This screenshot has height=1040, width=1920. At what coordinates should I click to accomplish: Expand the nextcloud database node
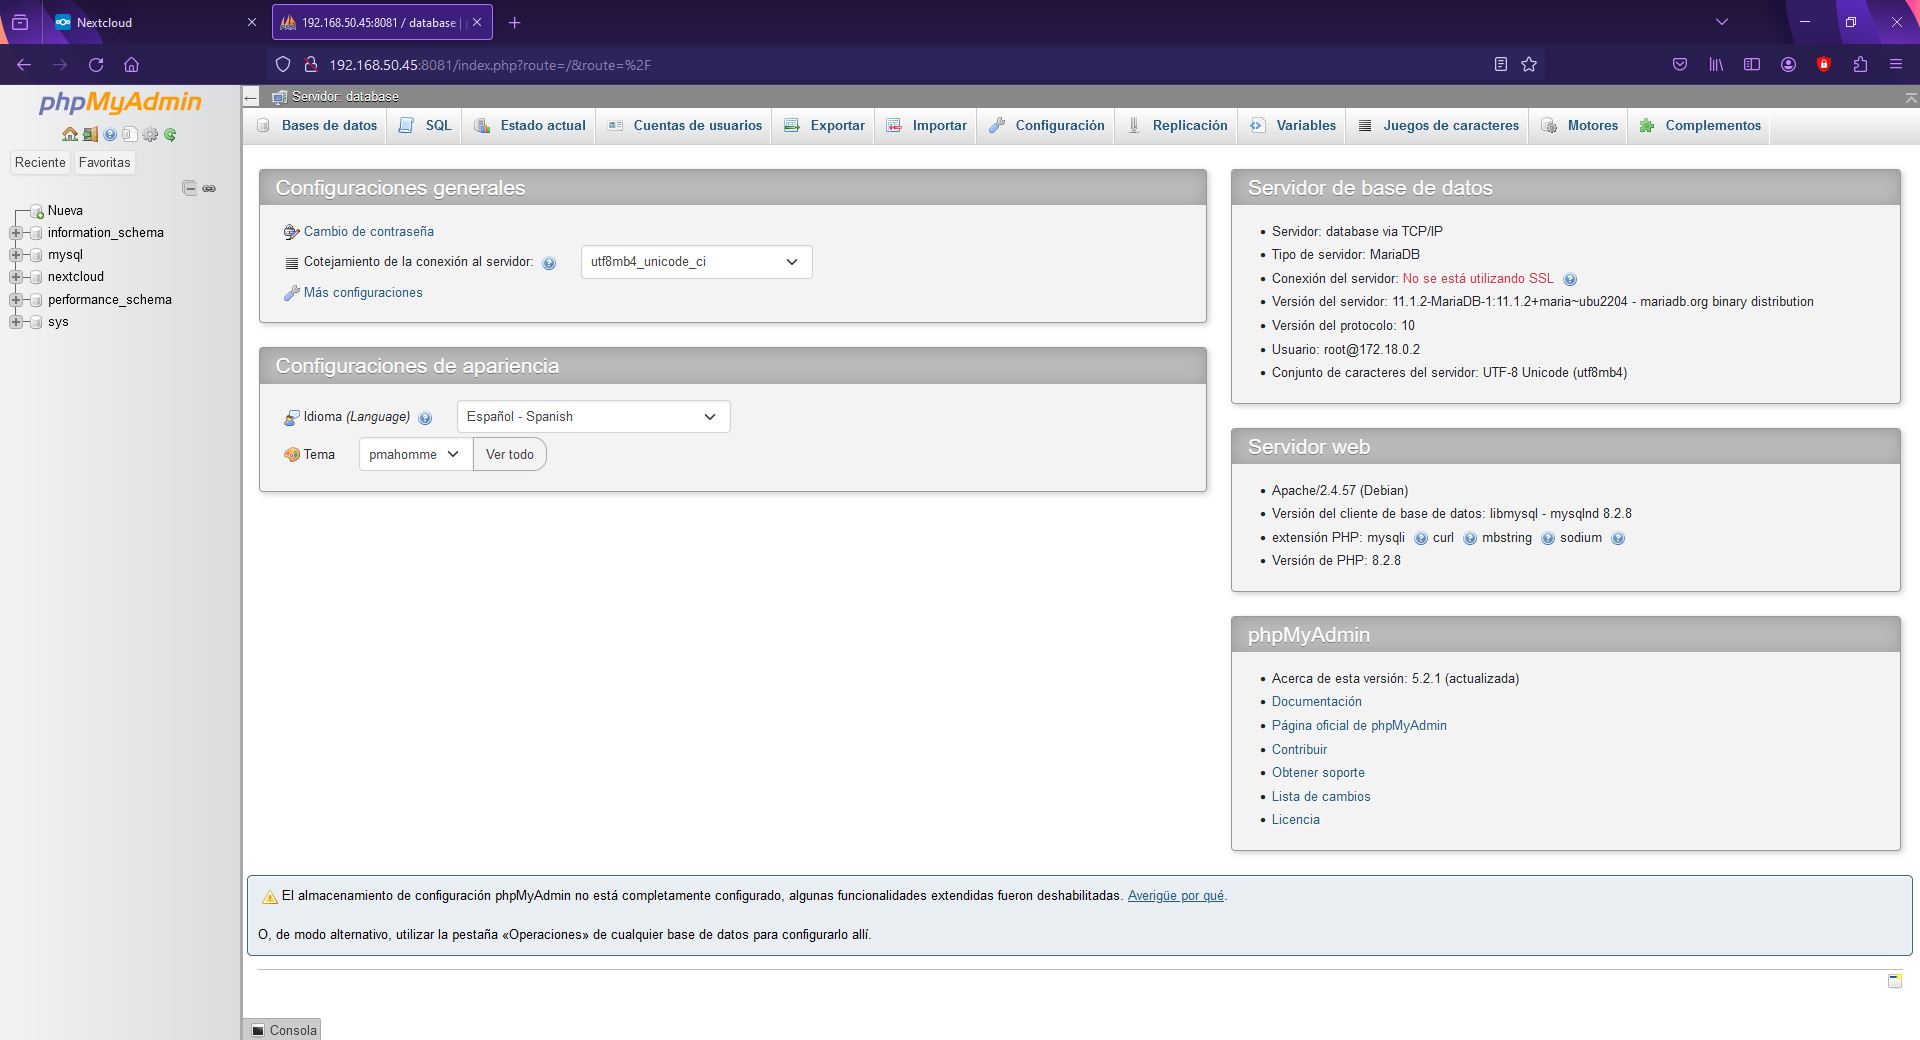tap(15, 277)
